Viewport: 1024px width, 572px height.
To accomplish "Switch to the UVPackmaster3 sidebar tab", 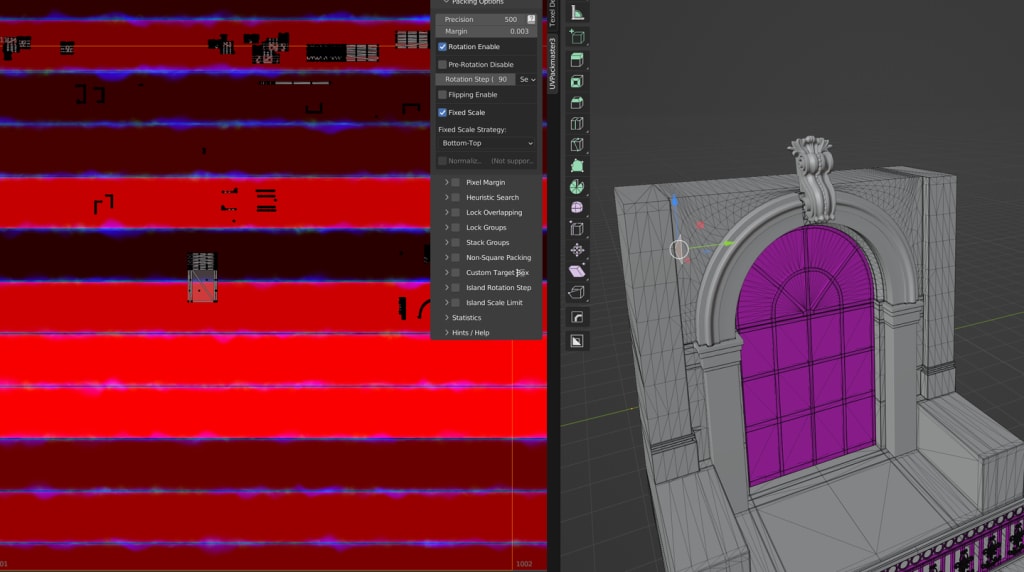I will point(552,63).
